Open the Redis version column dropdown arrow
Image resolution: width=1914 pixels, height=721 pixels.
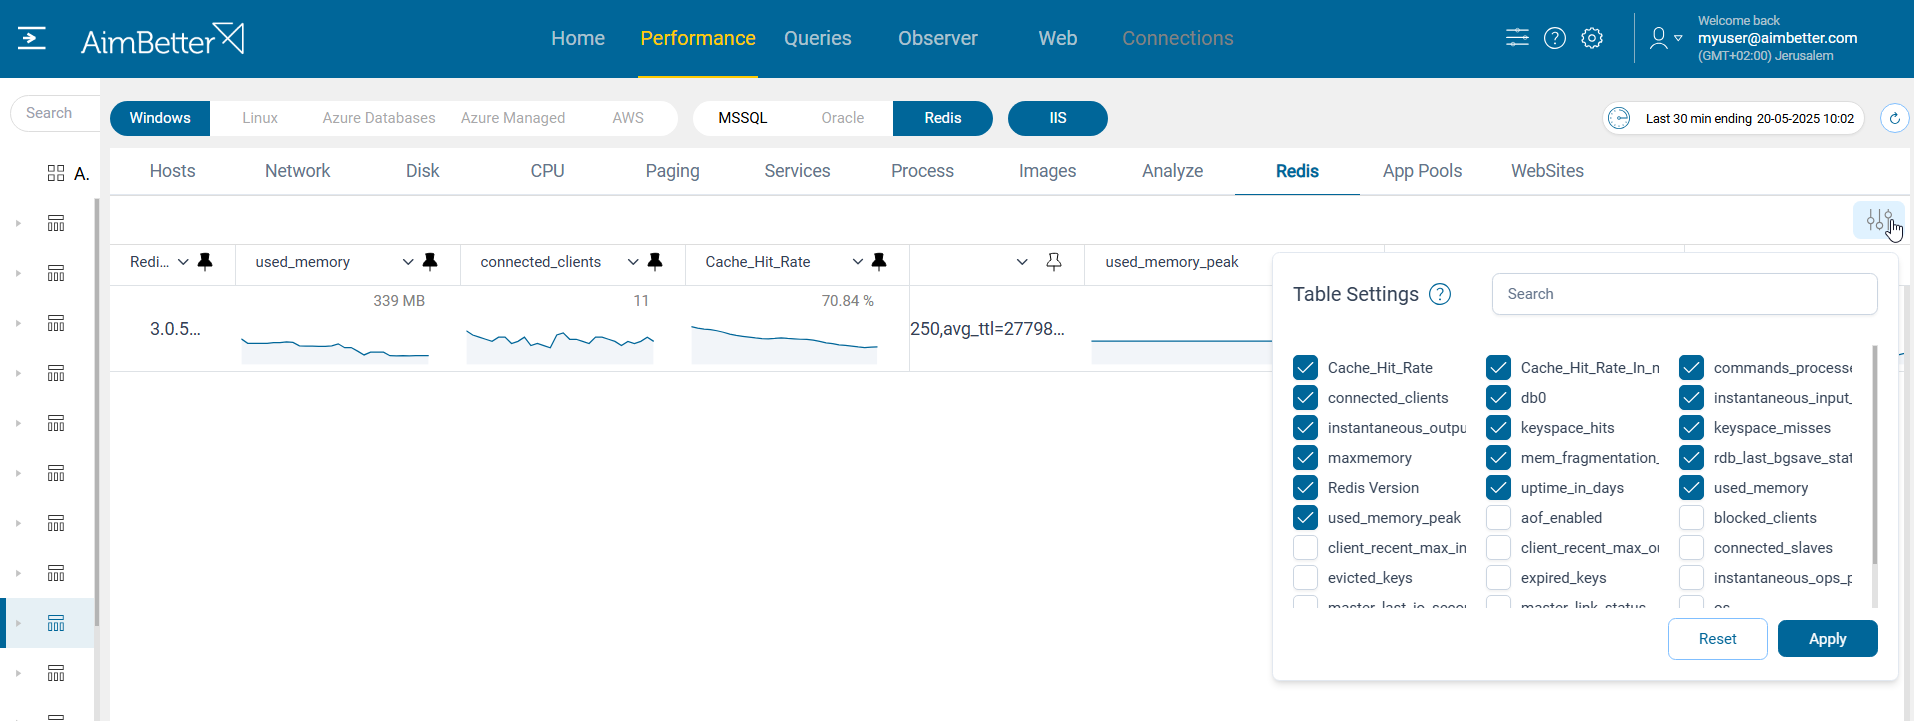coord(183,262)
